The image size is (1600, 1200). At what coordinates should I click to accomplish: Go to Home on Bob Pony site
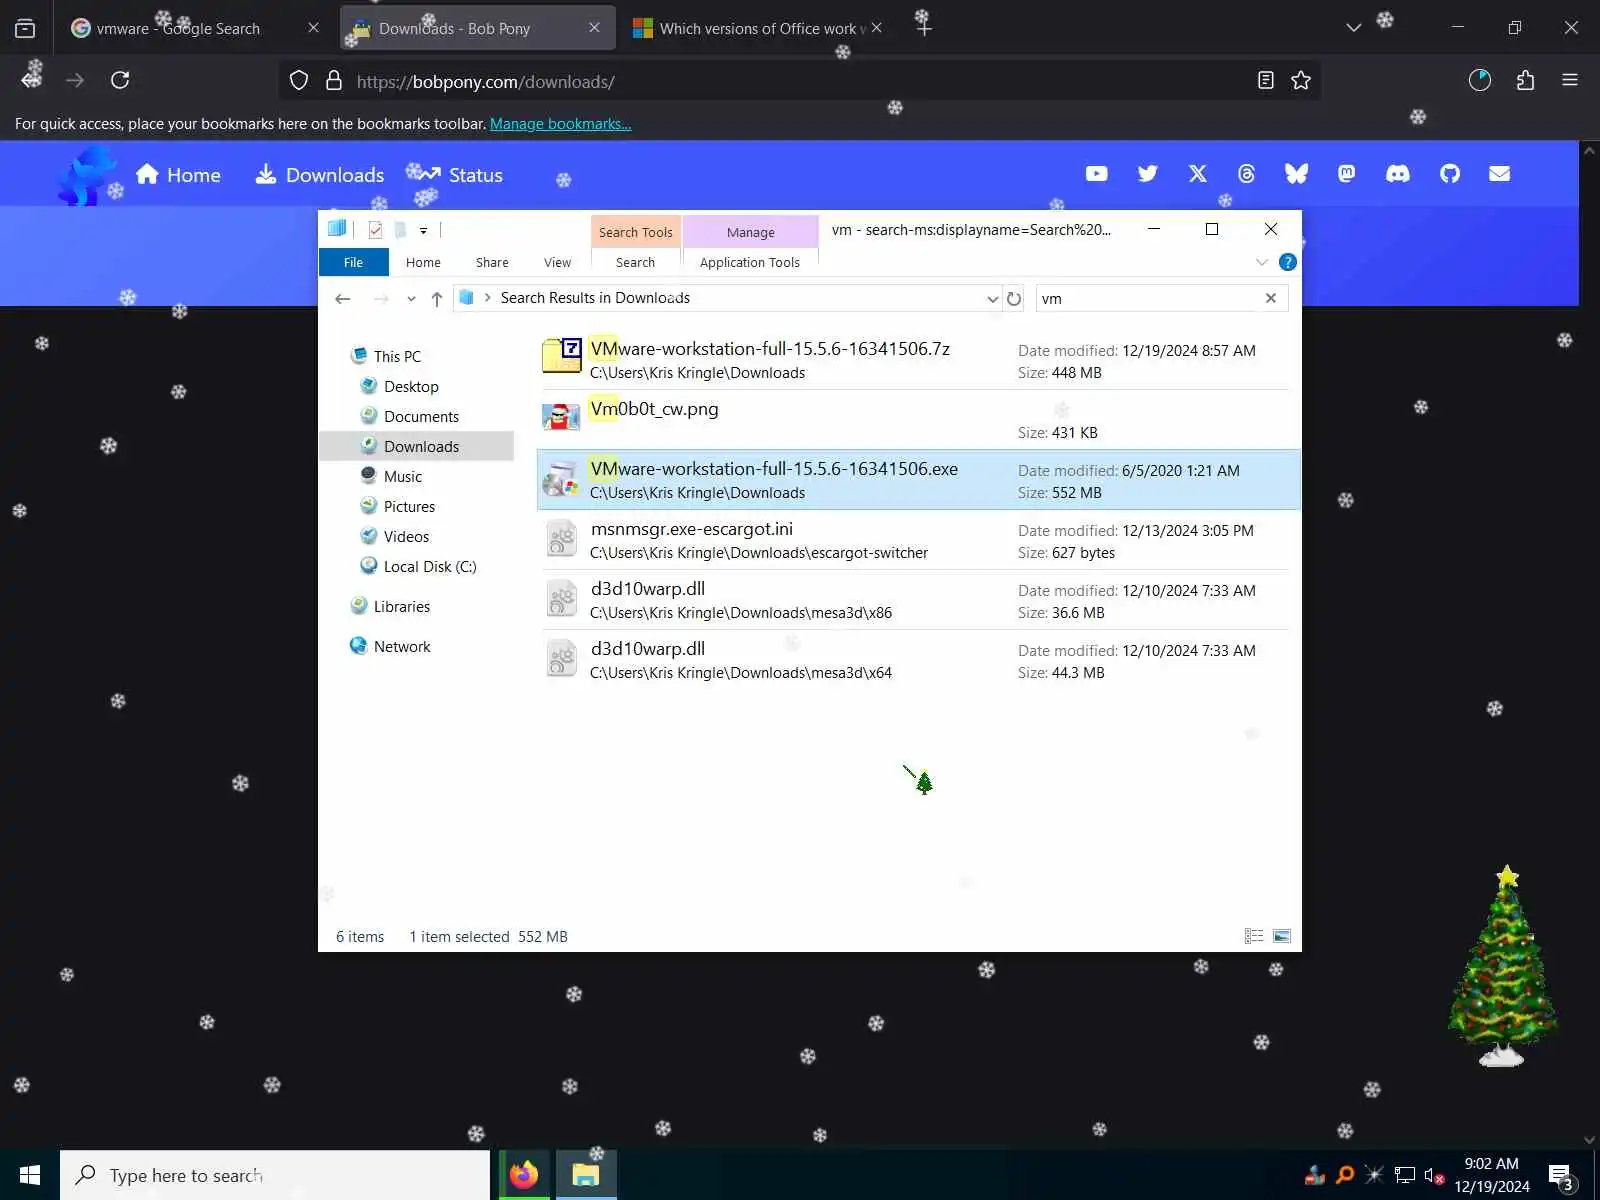click(178, 175)
